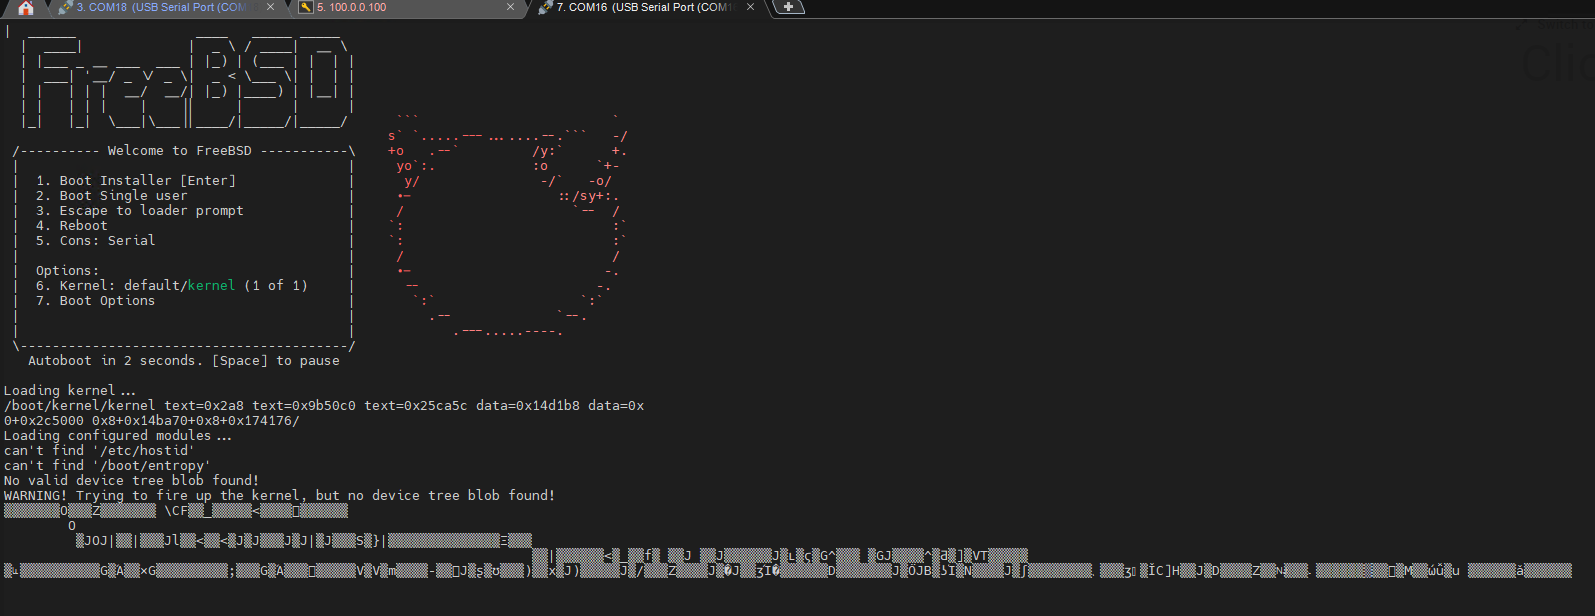Viewport: 1595px width, 616px height.
Task: Close the 100.0.0.100 tab
Action: point(510,7)
